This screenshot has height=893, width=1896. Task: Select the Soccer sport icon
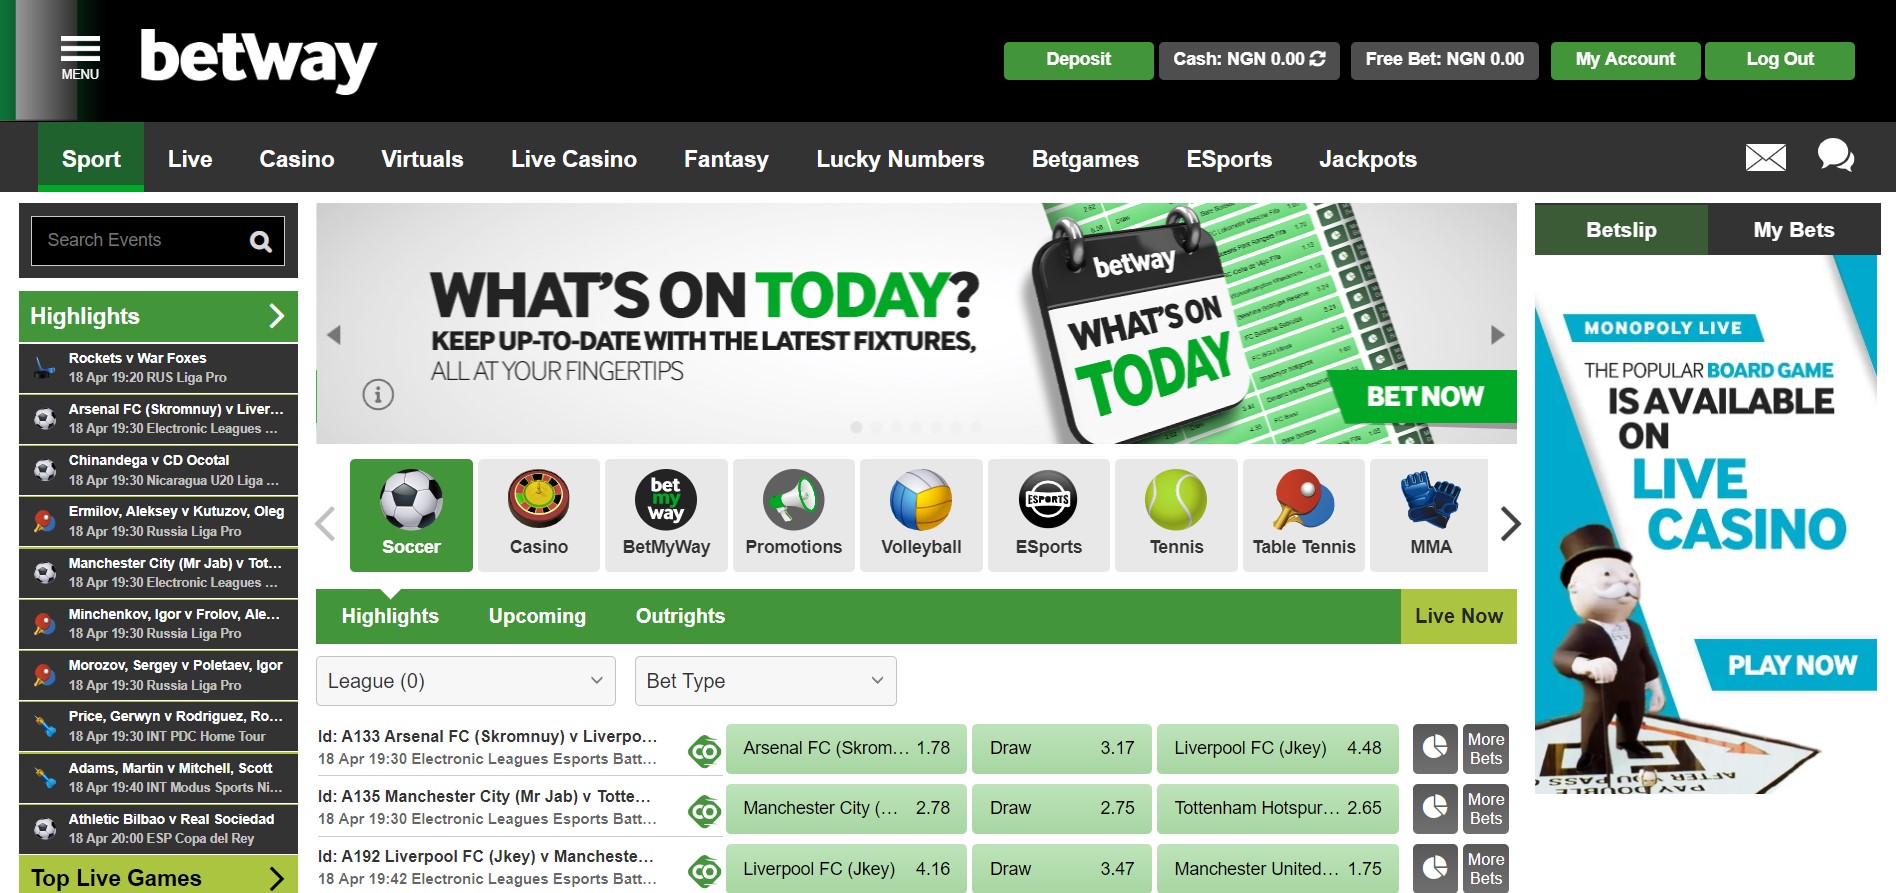tap(411, 515)
